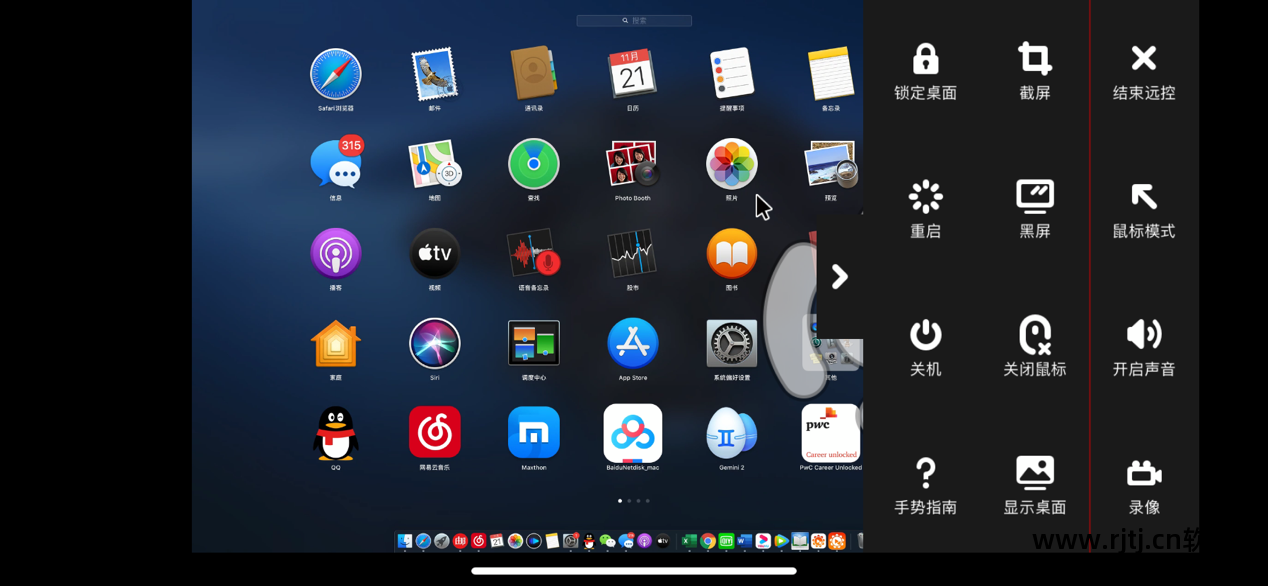The height and width of the screenshot is (586, 1268).
Task: Open the Preview (预览) app
Action: 831,164
